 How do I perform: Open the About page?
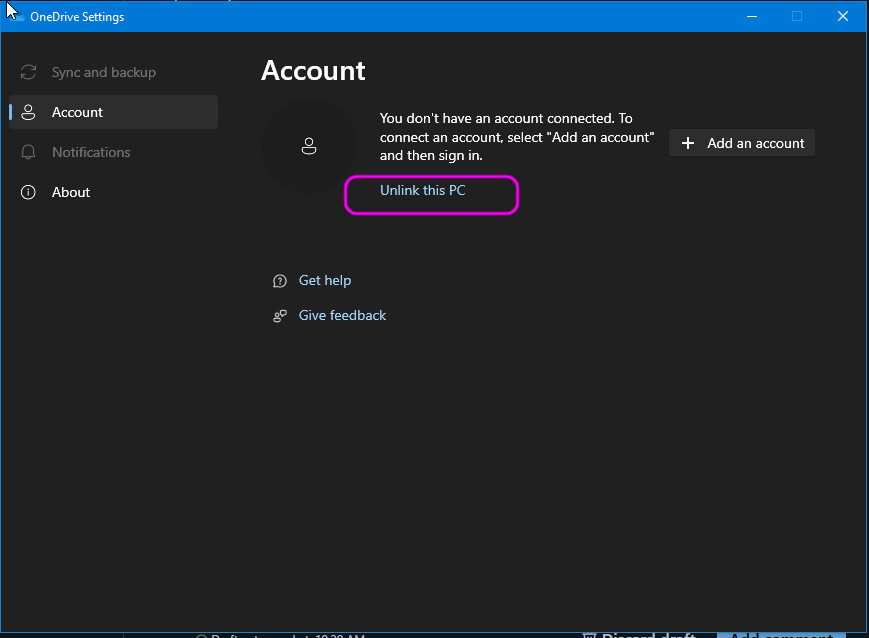pyautogui.click(x=113, y=192)
